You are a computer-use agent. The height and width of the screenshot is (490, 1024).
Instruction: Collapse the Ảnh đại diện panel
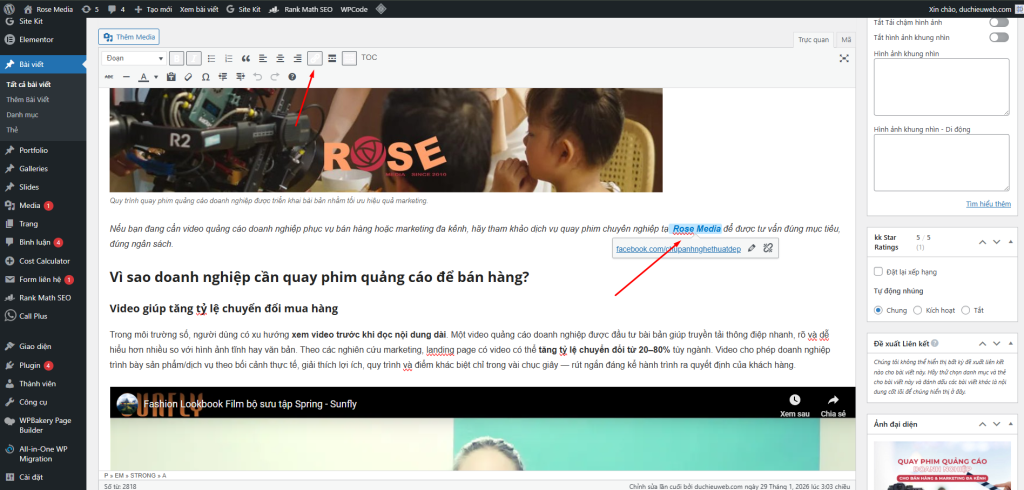[x=1011, y=424]
